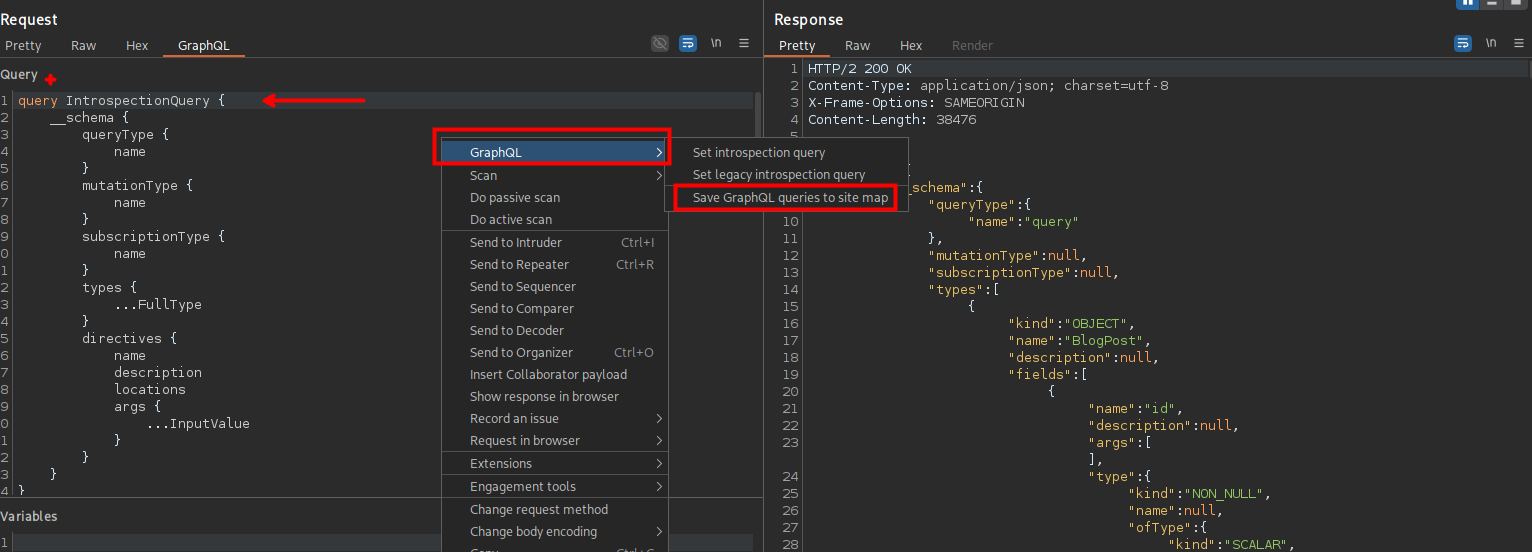Open the Response panel hamburger menu
1532x552 pixels.
(x=1519, y=43)
